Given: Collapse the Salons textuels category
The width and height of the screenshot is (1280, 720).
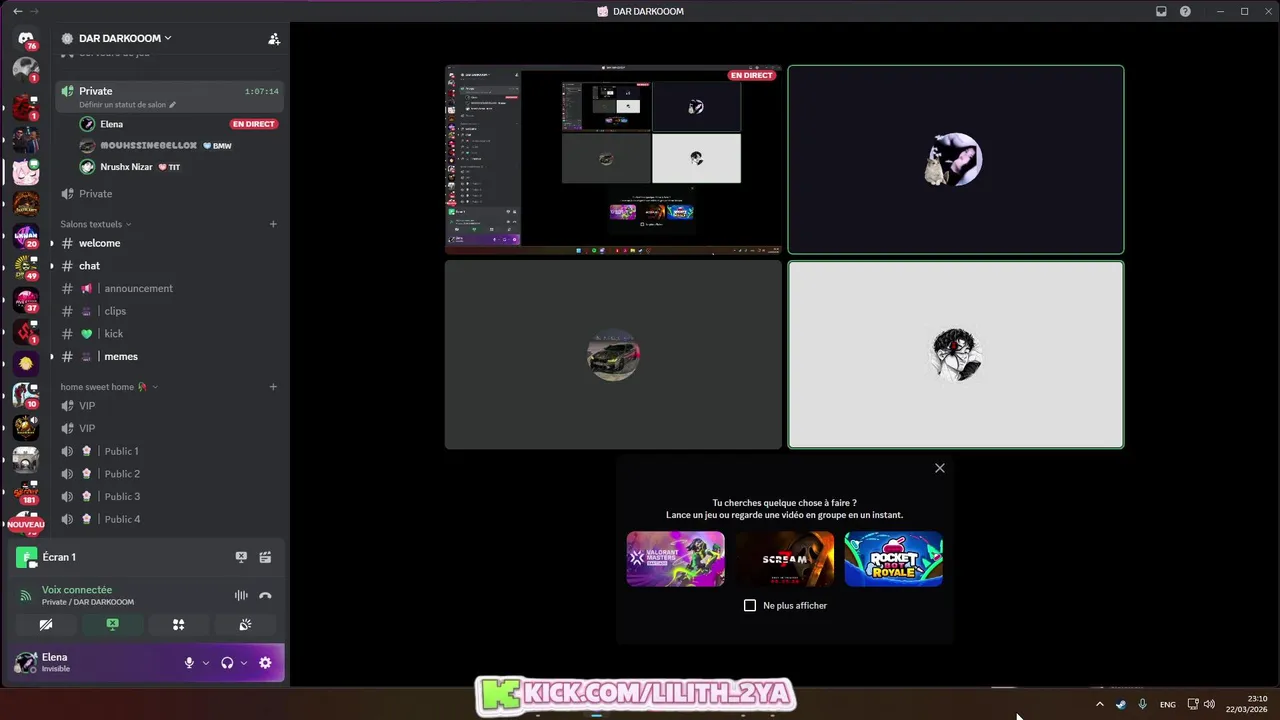Looking at the screenshot, I should (96, 224).
